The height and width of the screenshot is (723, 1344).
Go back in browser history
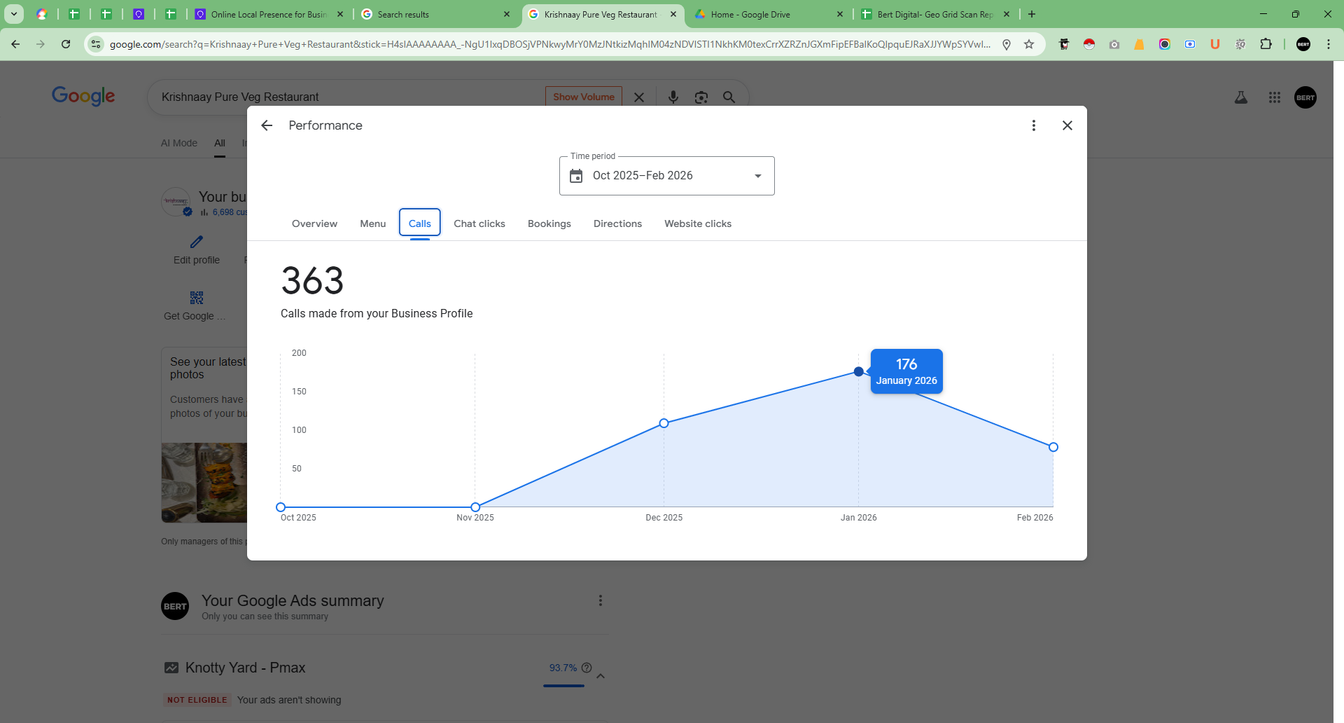(x=15, y=44)
